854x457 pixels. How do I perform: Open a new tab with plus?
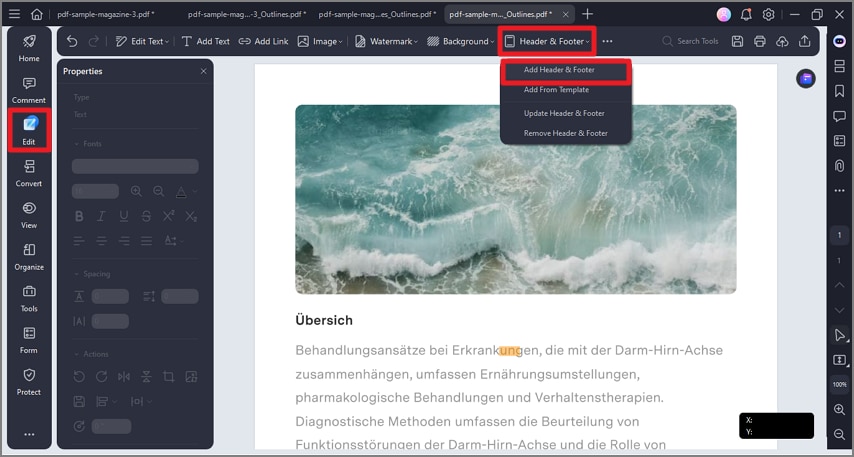(587, 14)
